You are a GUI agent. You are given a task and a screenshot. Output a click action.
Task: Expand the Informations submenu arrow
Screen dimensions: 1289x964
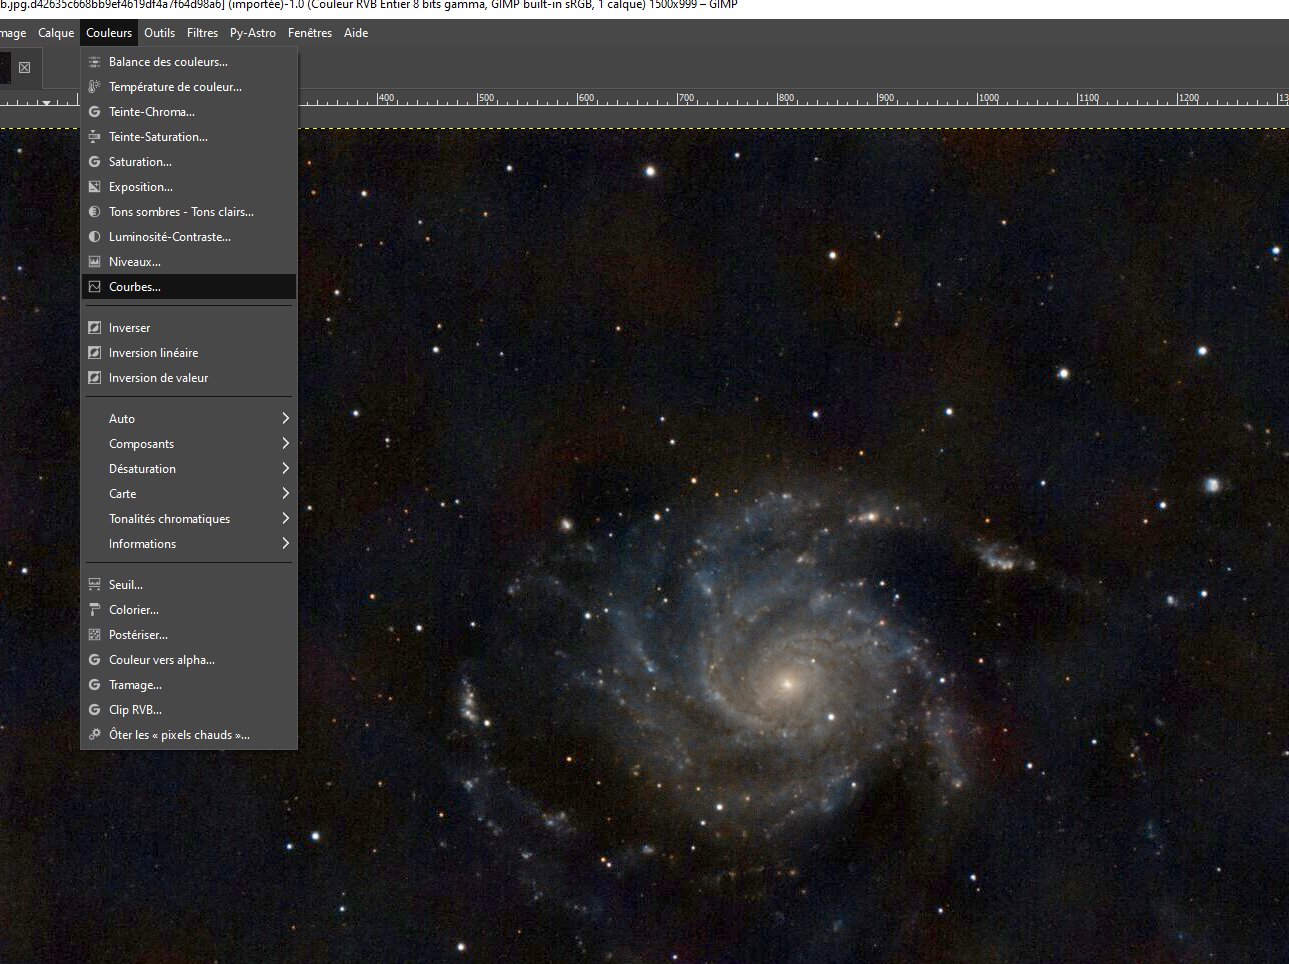pyautogui.click(x=285, y=544)
